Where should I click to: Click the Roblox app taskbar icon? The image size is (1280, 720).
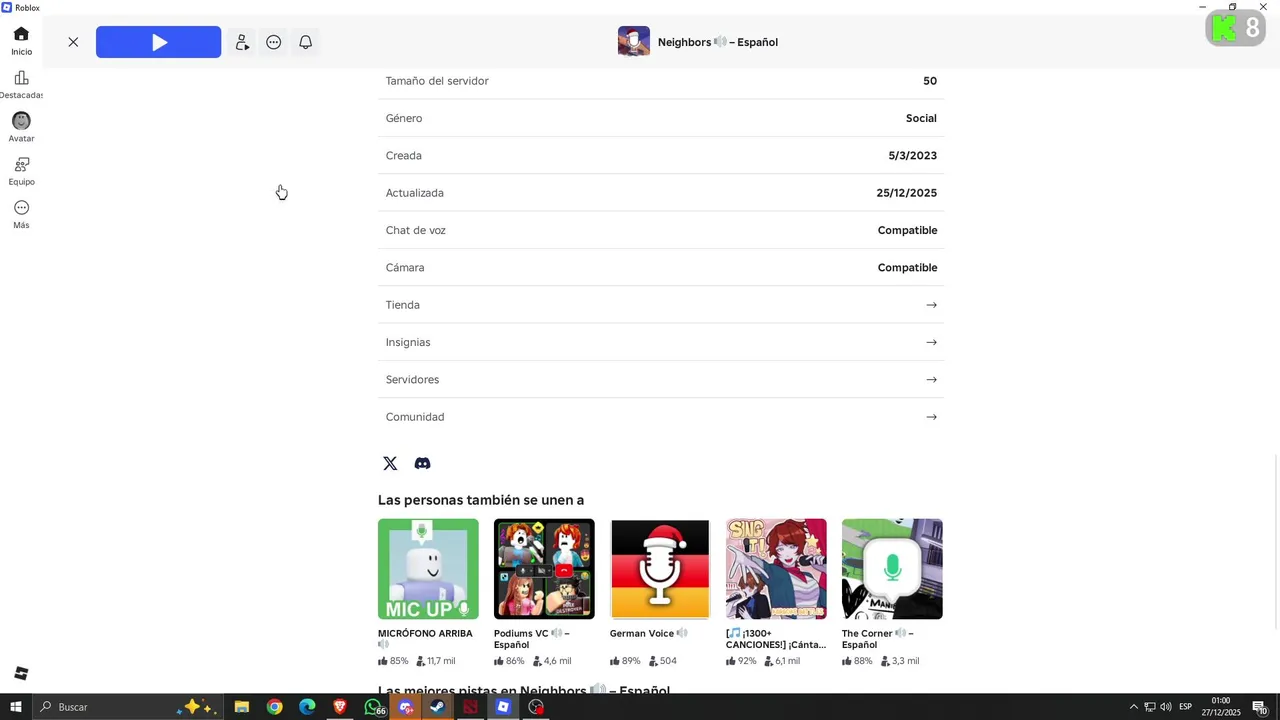pyautogui.click(x=504, y=707)
